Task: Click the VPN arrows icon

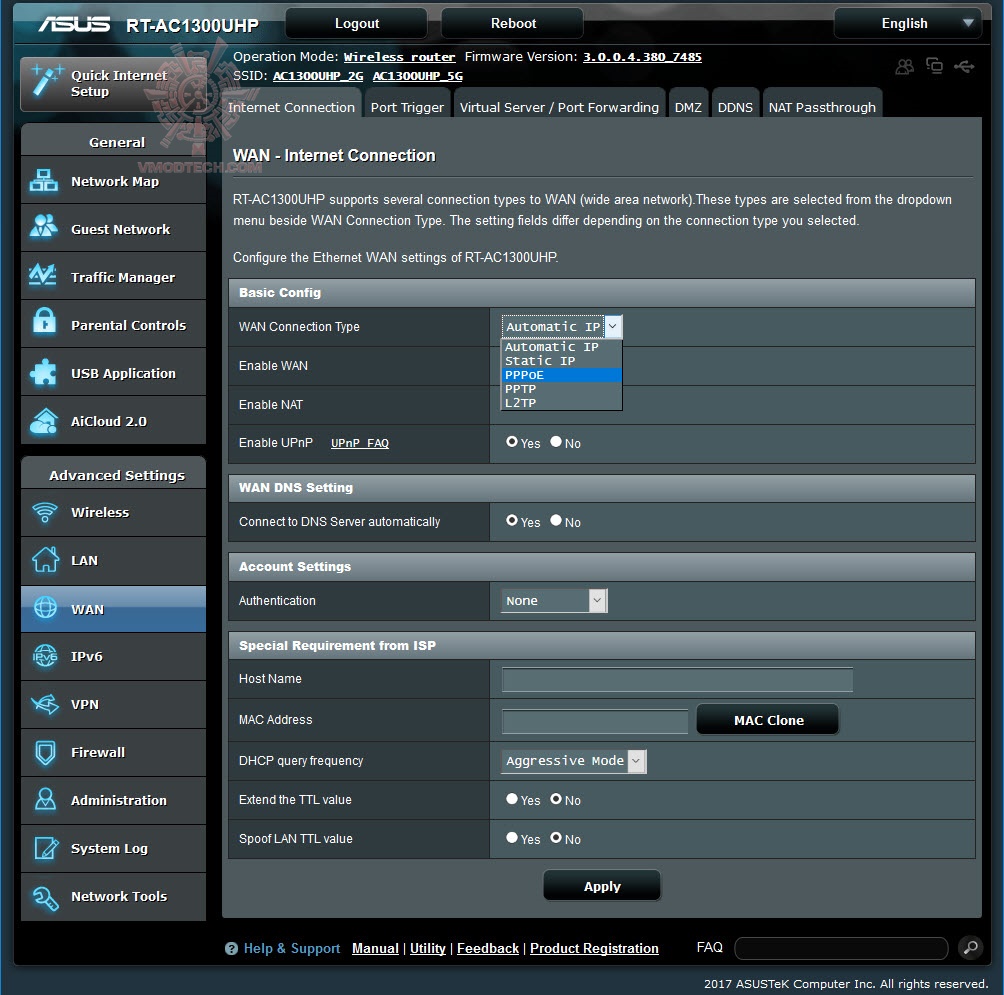Action: [45, 704]
